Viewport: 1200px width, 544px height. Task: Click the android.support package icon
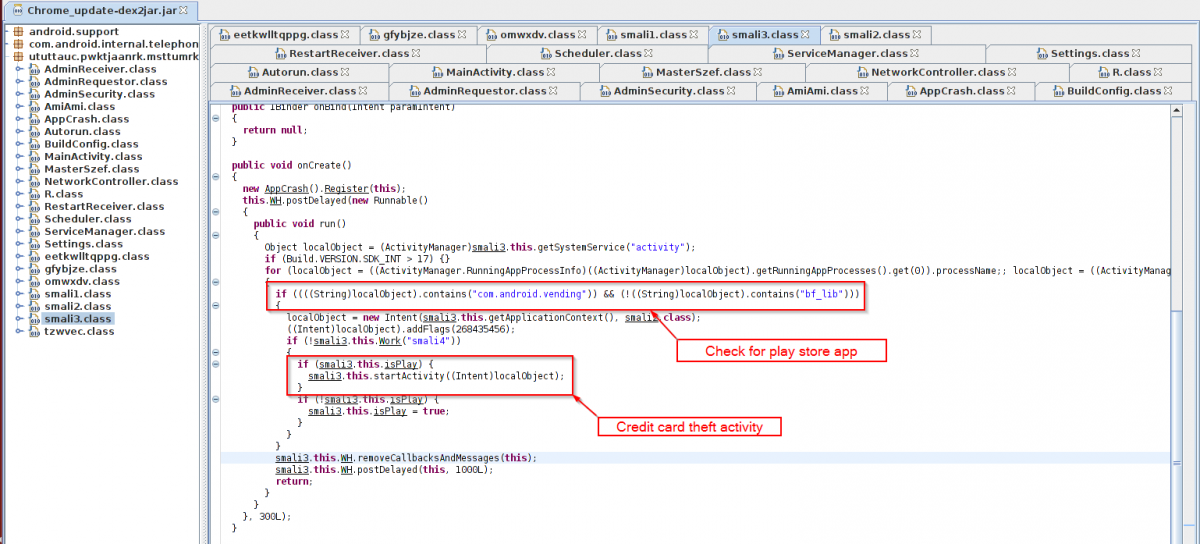point(19,31)
